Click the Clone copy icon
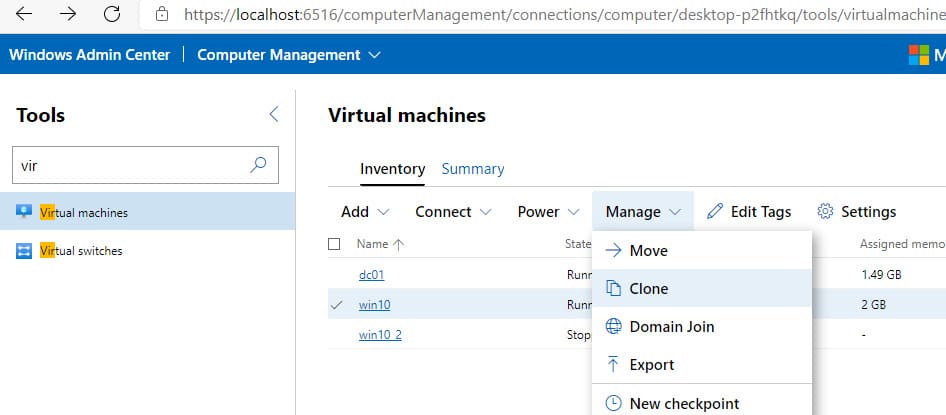The width and height of the screenshot is (946, 415). point(613,288)
